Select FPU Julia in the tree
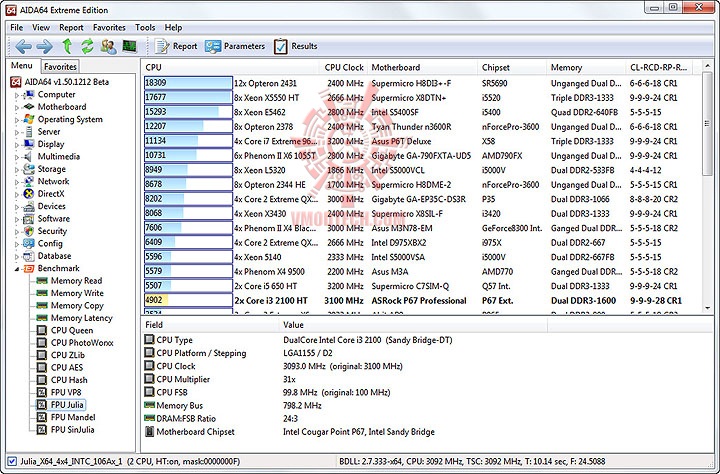Viewport: 720px width, 474px height. [x=67, y=405]
